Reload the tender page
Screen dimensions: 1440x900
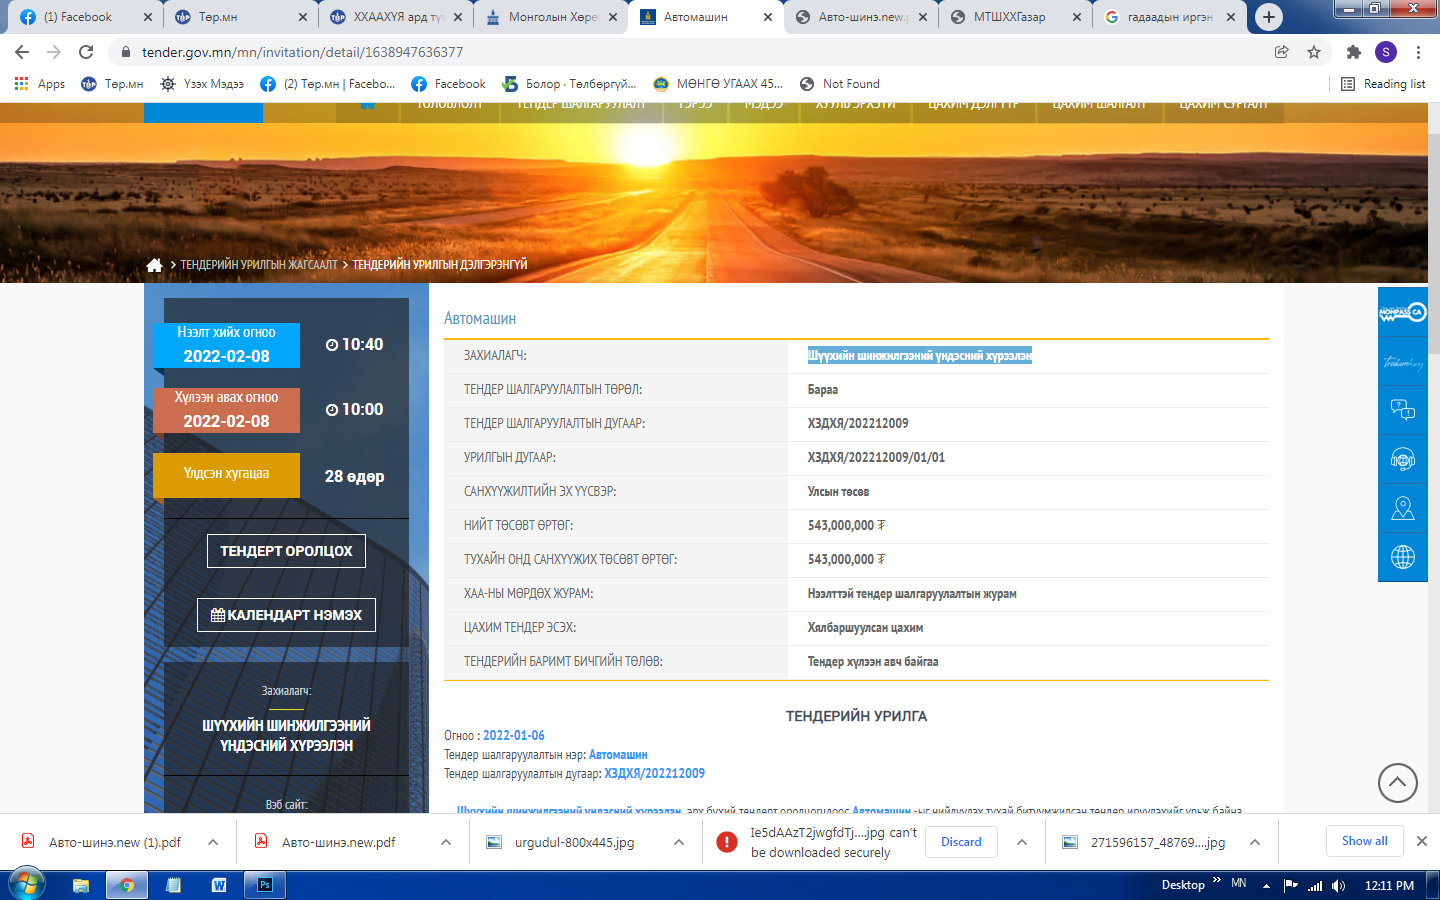(86, 52)
